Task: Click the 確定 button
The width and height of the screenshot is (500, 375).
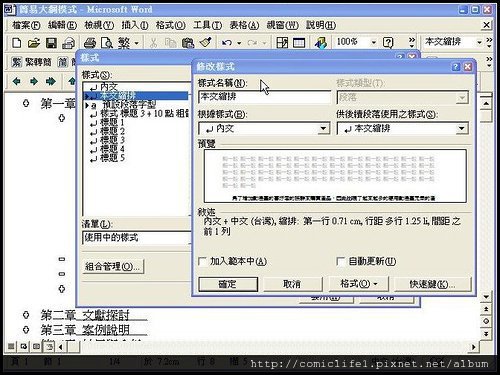Action: click(228, 284)
